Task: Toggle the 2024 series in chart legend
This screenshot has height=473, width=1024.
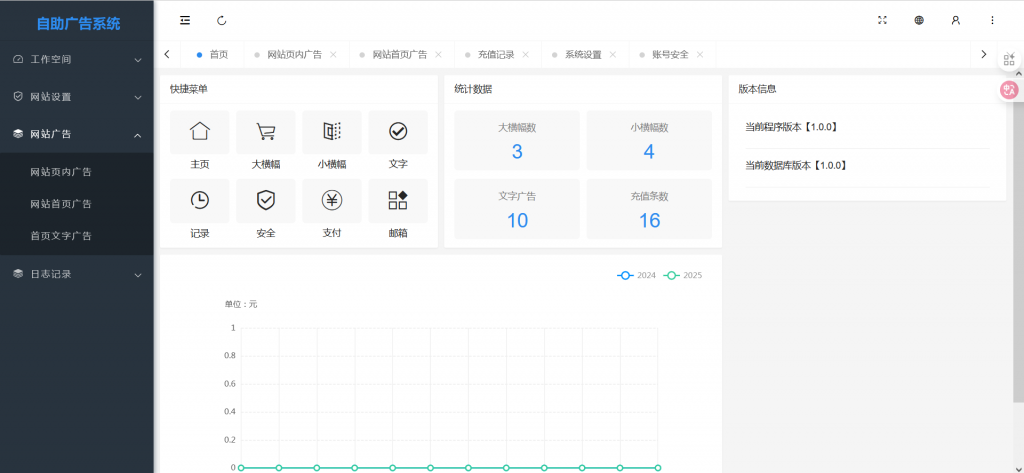Action: [637, 276]
